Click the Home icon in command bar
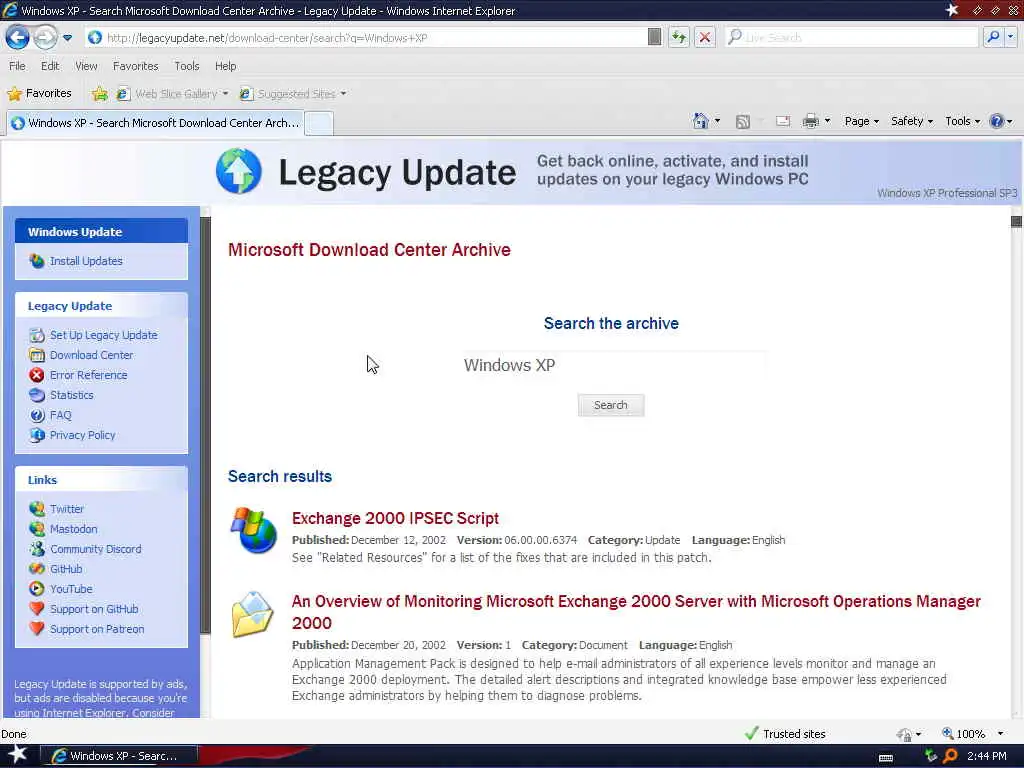The width and height of the screenshot is (1024, 768). (700, 121)
